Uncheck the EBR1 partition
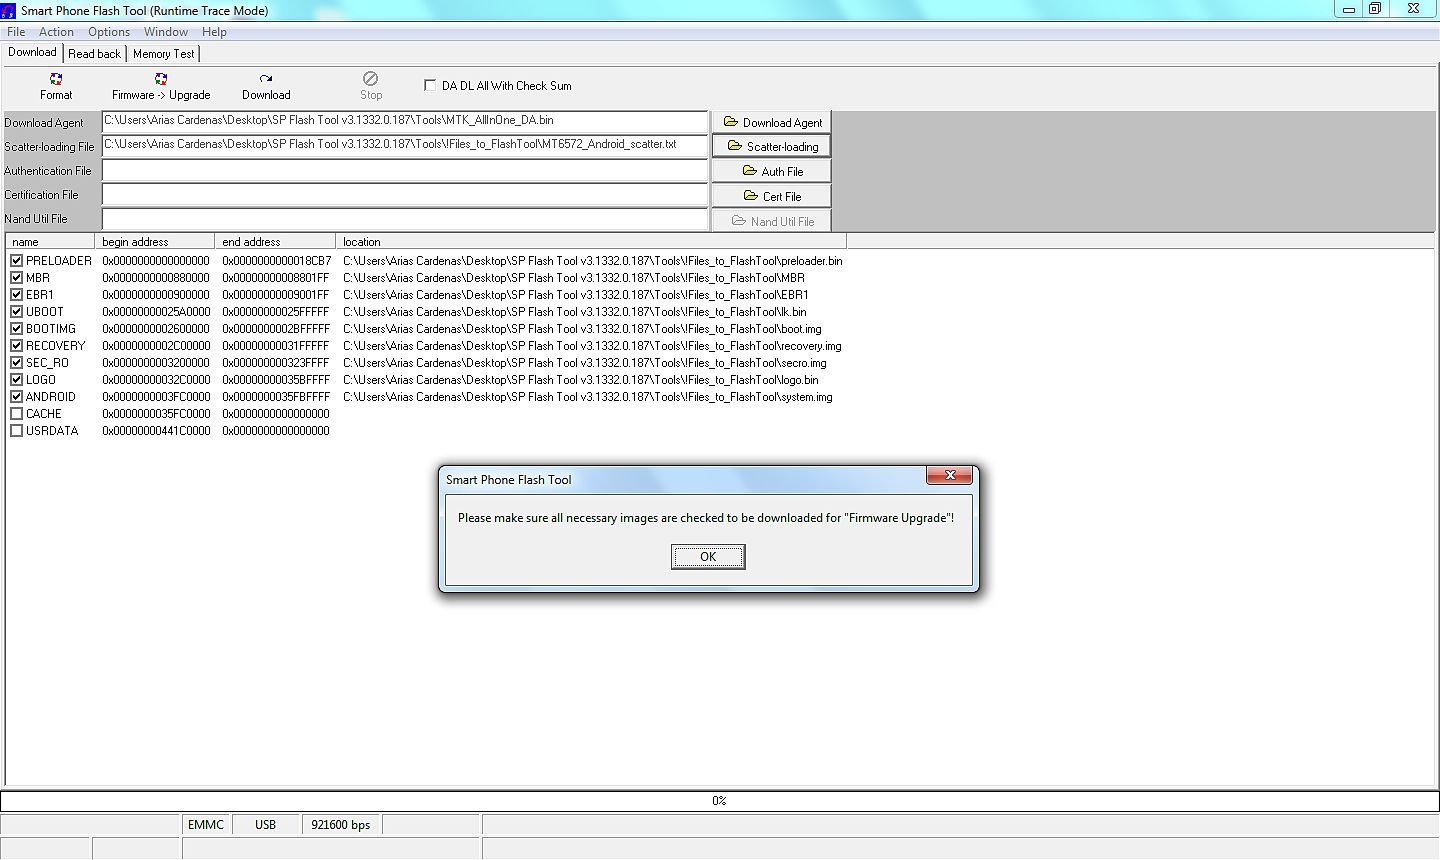The image size is (1440, 860). click(x=16, y=295)
